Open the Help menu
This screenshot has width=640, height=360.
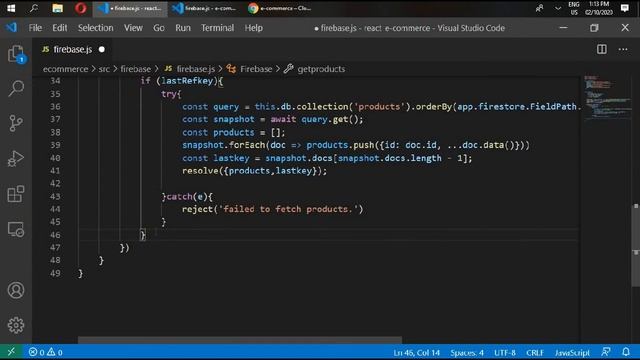point(254,28)
